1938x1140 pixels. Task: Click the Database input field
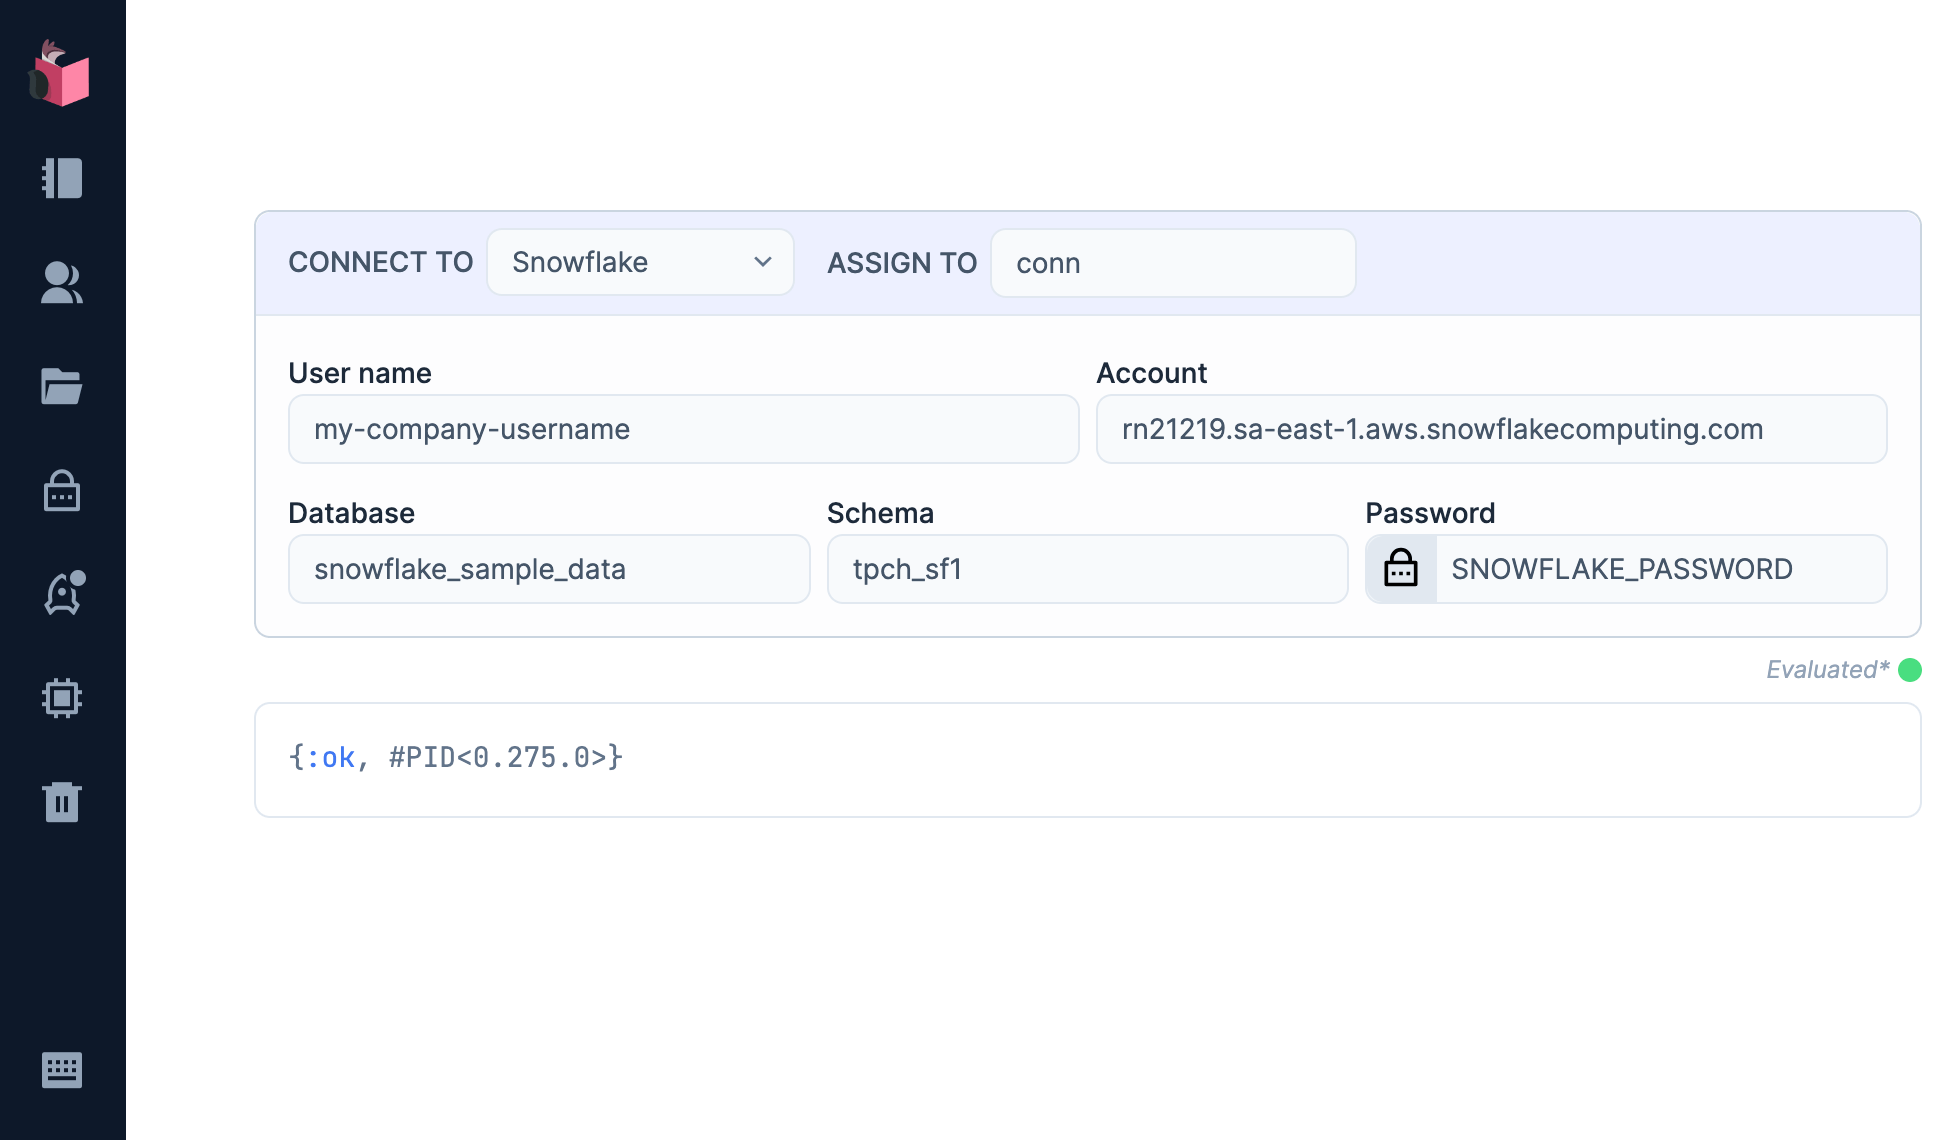[x=549, y=569]
